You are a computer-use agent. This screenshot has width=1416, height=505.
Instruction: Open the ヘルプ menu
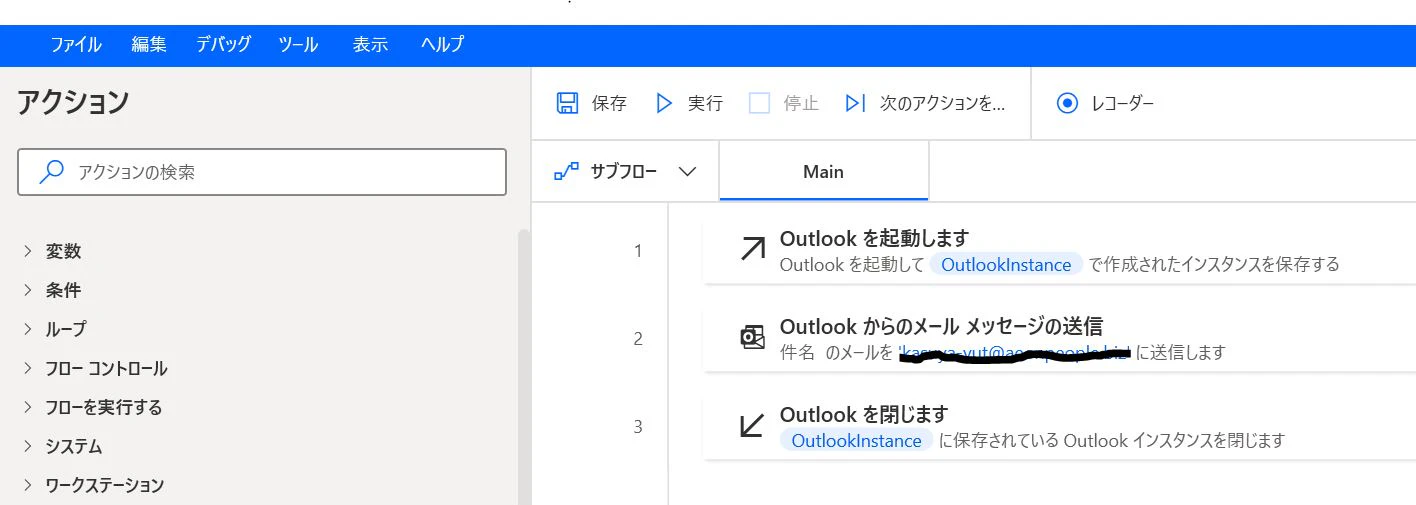(442, 44)
